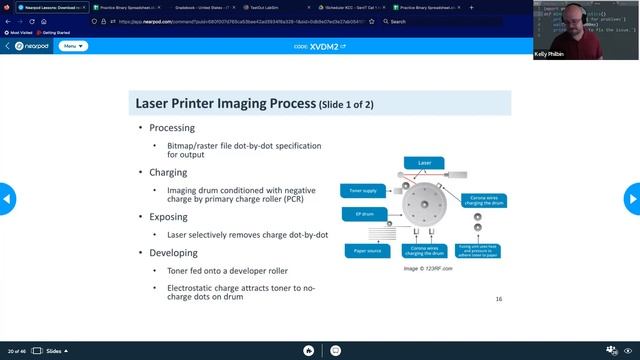Viewport: 640px width, 360px height.
Task: Switch to the Nearpod Lessons tab
Action: point(52,7)
